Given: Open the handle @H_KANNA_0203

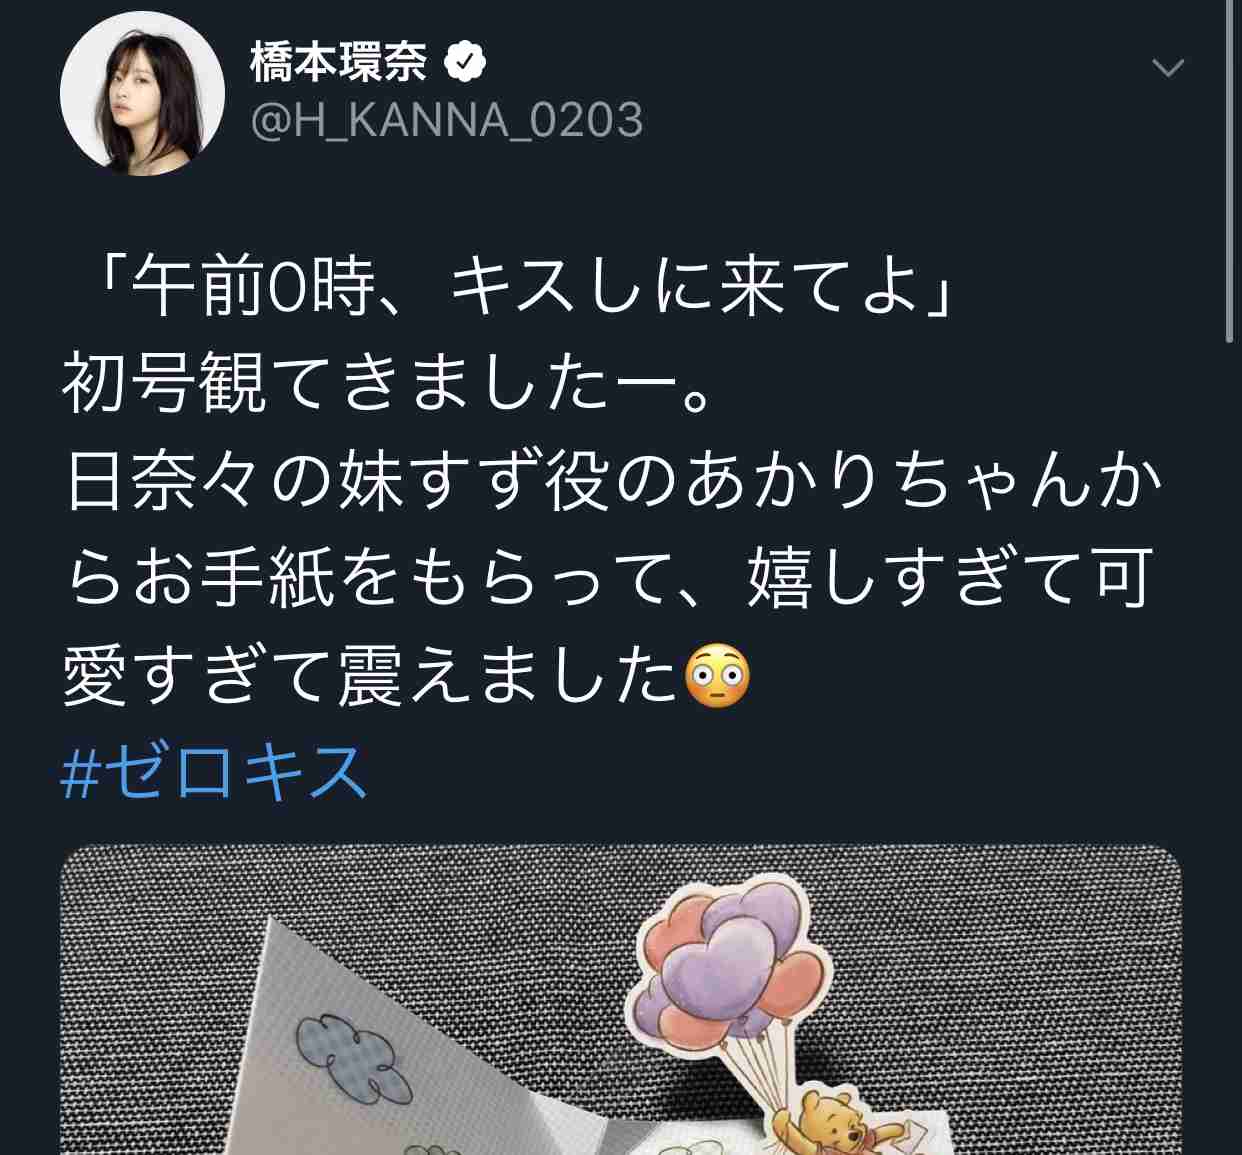Looking at the screenshot, I should point(446,121).
